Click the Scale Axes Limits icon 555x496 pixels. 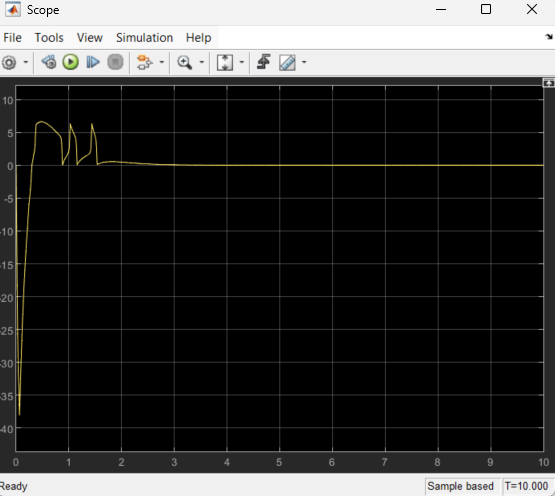[225, 63]
